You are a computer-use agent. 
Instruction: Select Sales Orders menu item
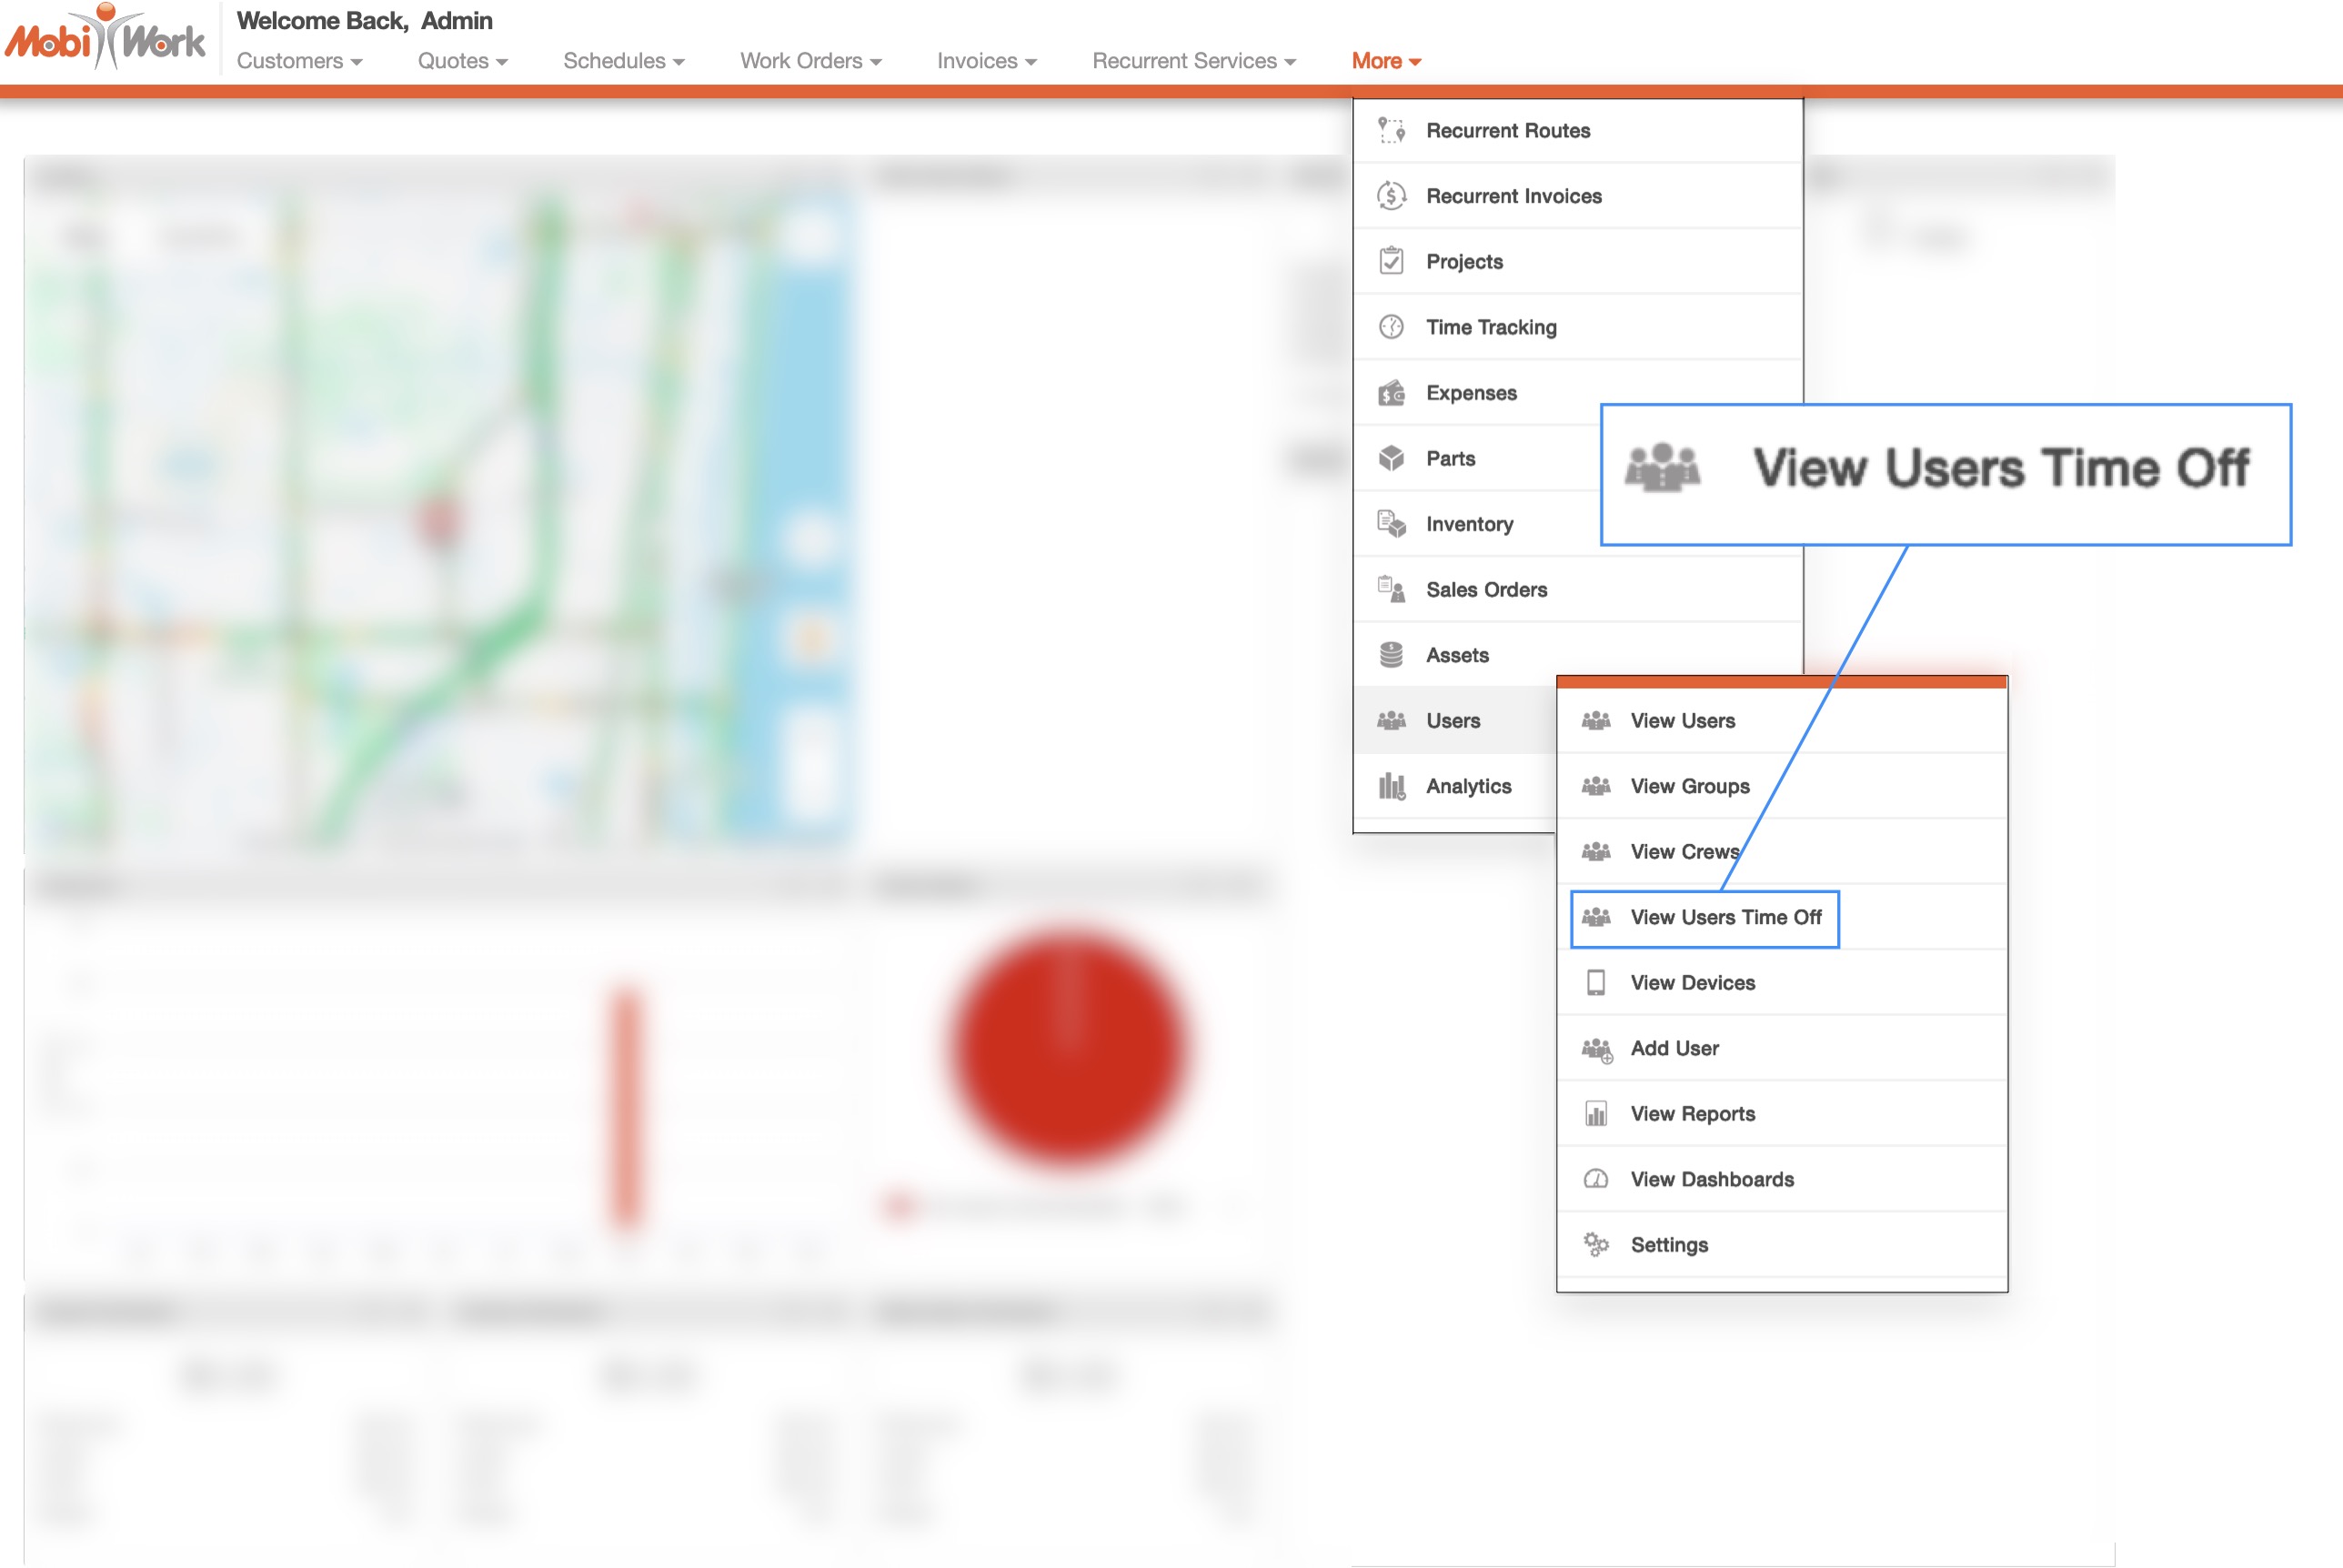1486,590
